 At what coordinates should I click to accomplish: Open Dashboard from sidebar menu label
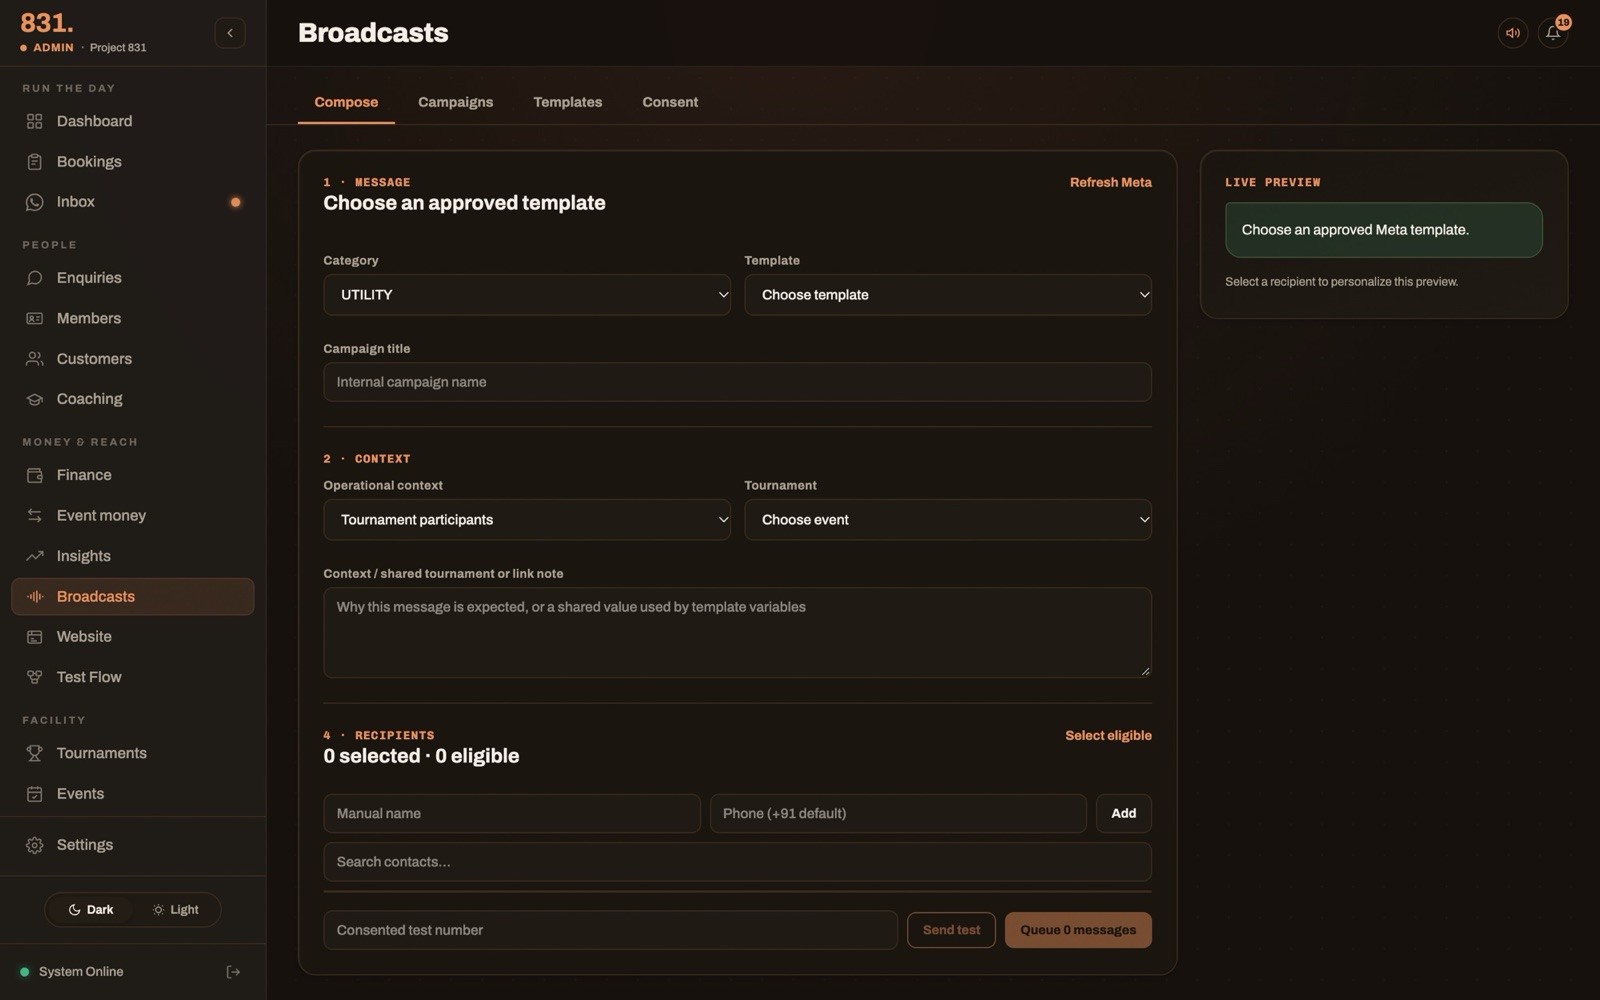(x=94, y=121)
